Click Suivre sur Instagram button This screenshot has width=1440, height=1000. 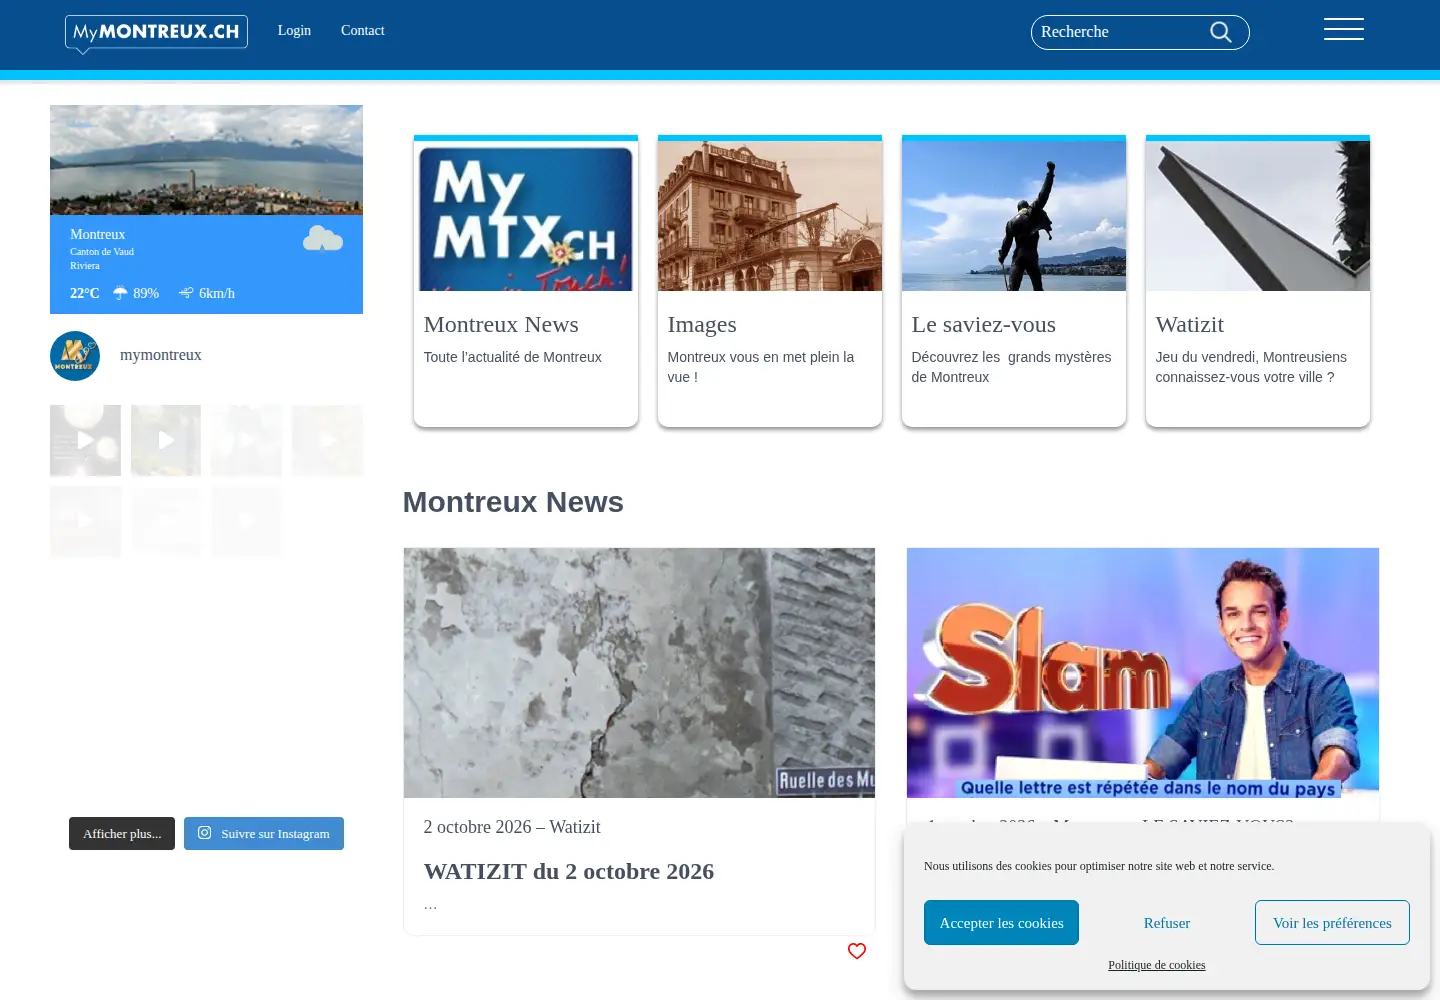(264, 834)
